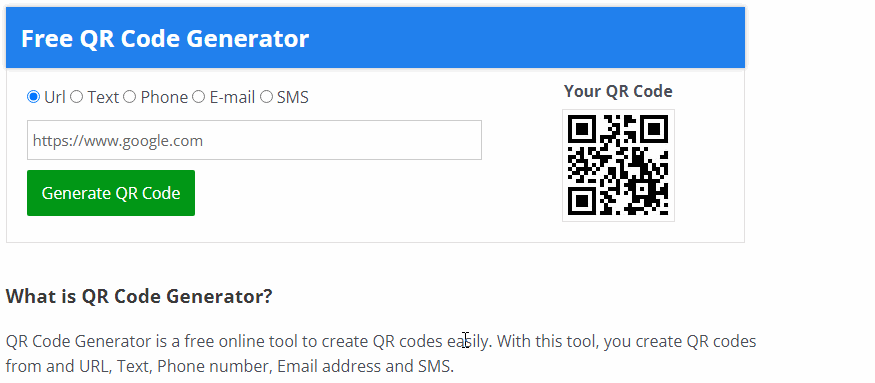875x383 pixels.
Task: Click the QR code's bottom-left finder square
Action: (x=581, y=201)
